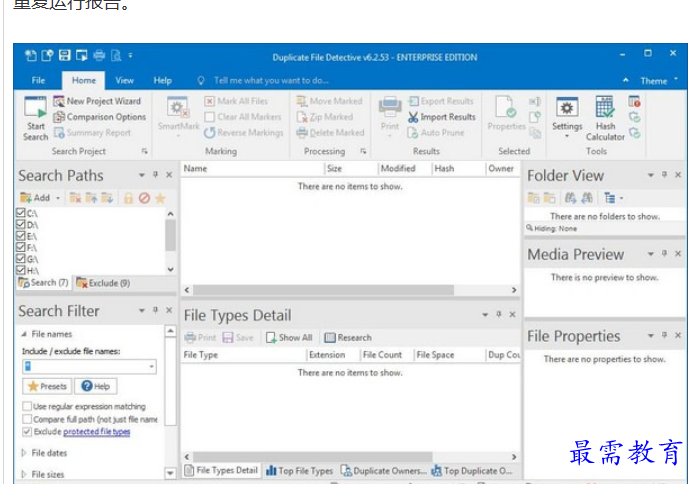The image size is (691, 484).
Task: Click Move Marked
Action: pos(330,101)
